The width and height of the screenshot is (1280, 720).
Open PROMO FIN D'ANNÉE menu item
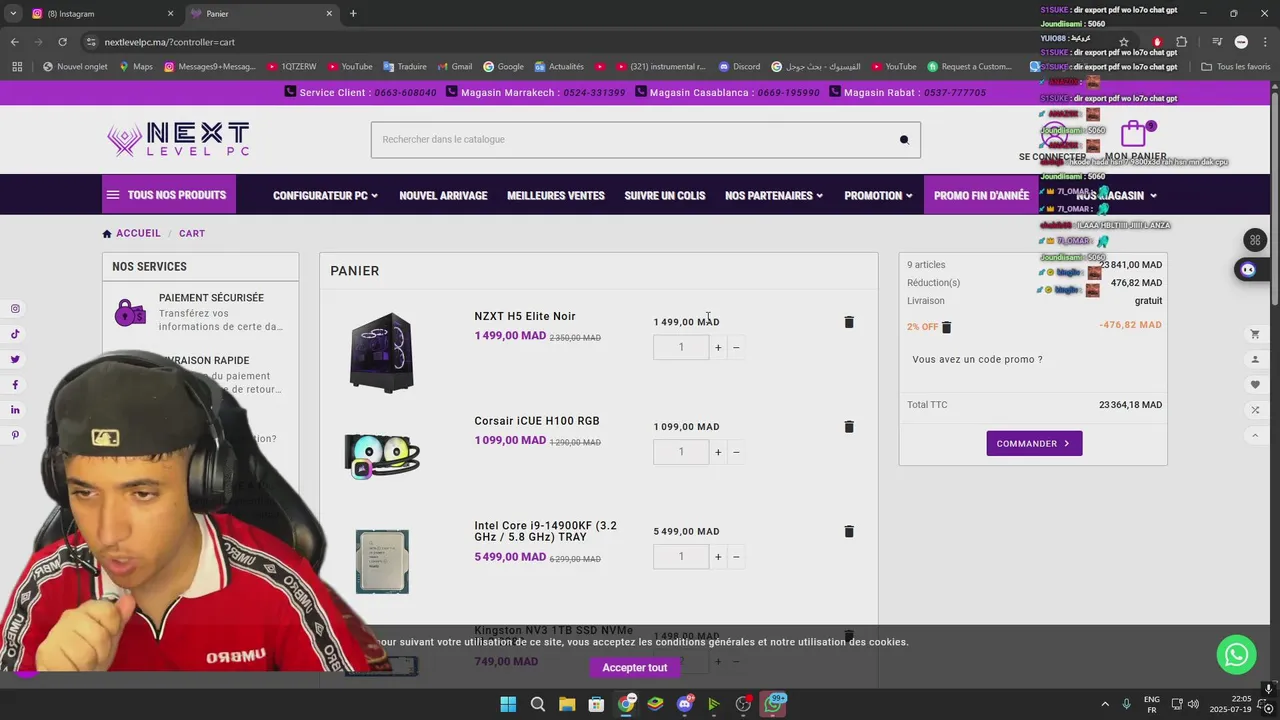coord(981,196)
